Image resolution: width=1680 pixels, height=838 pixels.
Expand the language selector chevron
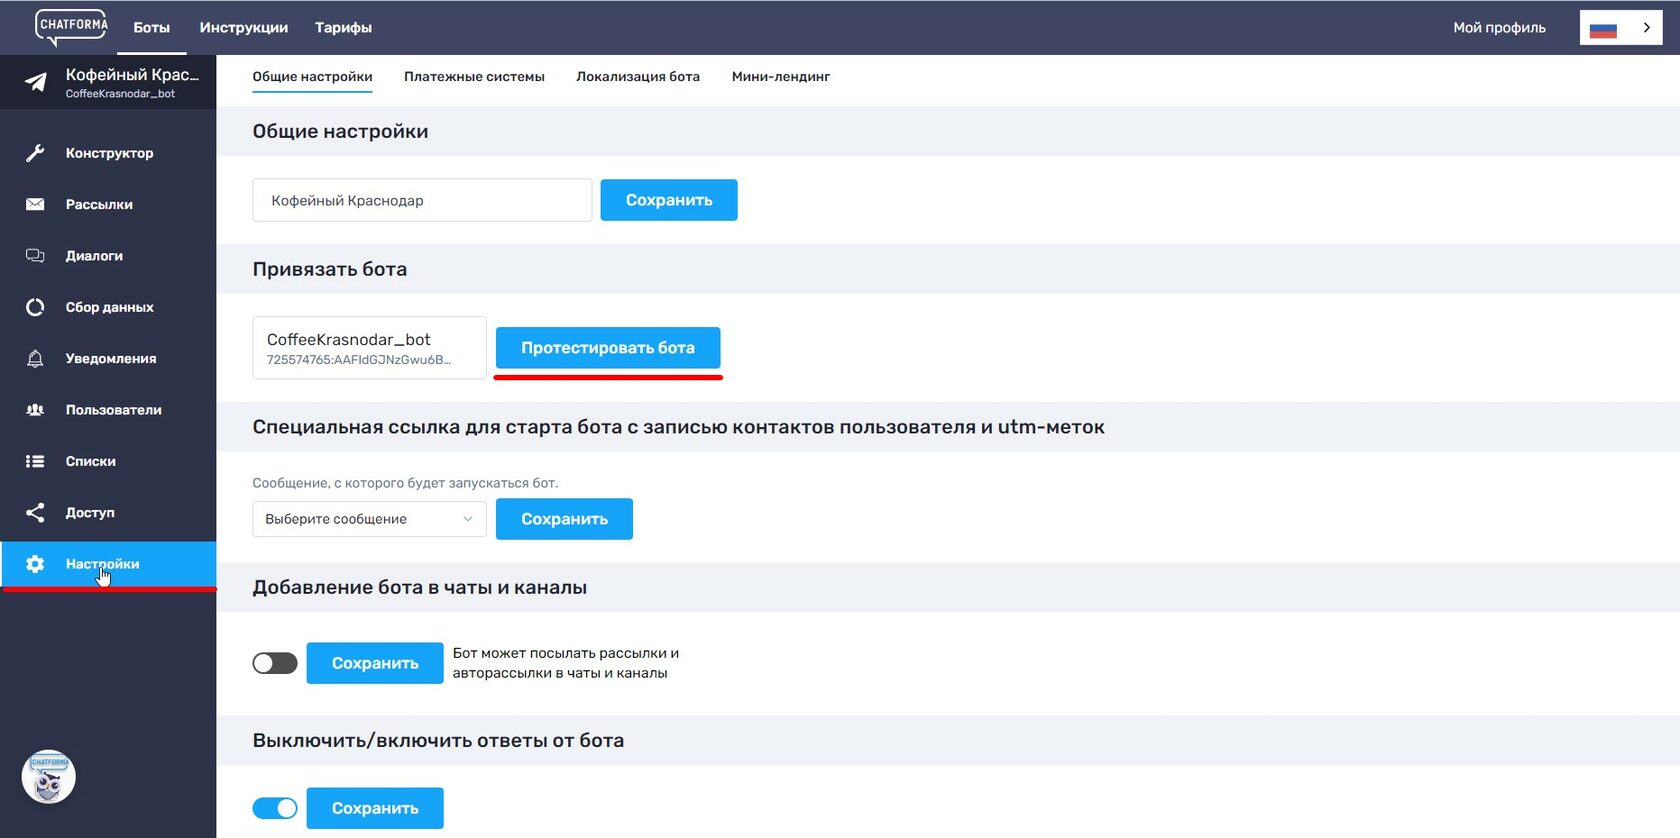1646,28
